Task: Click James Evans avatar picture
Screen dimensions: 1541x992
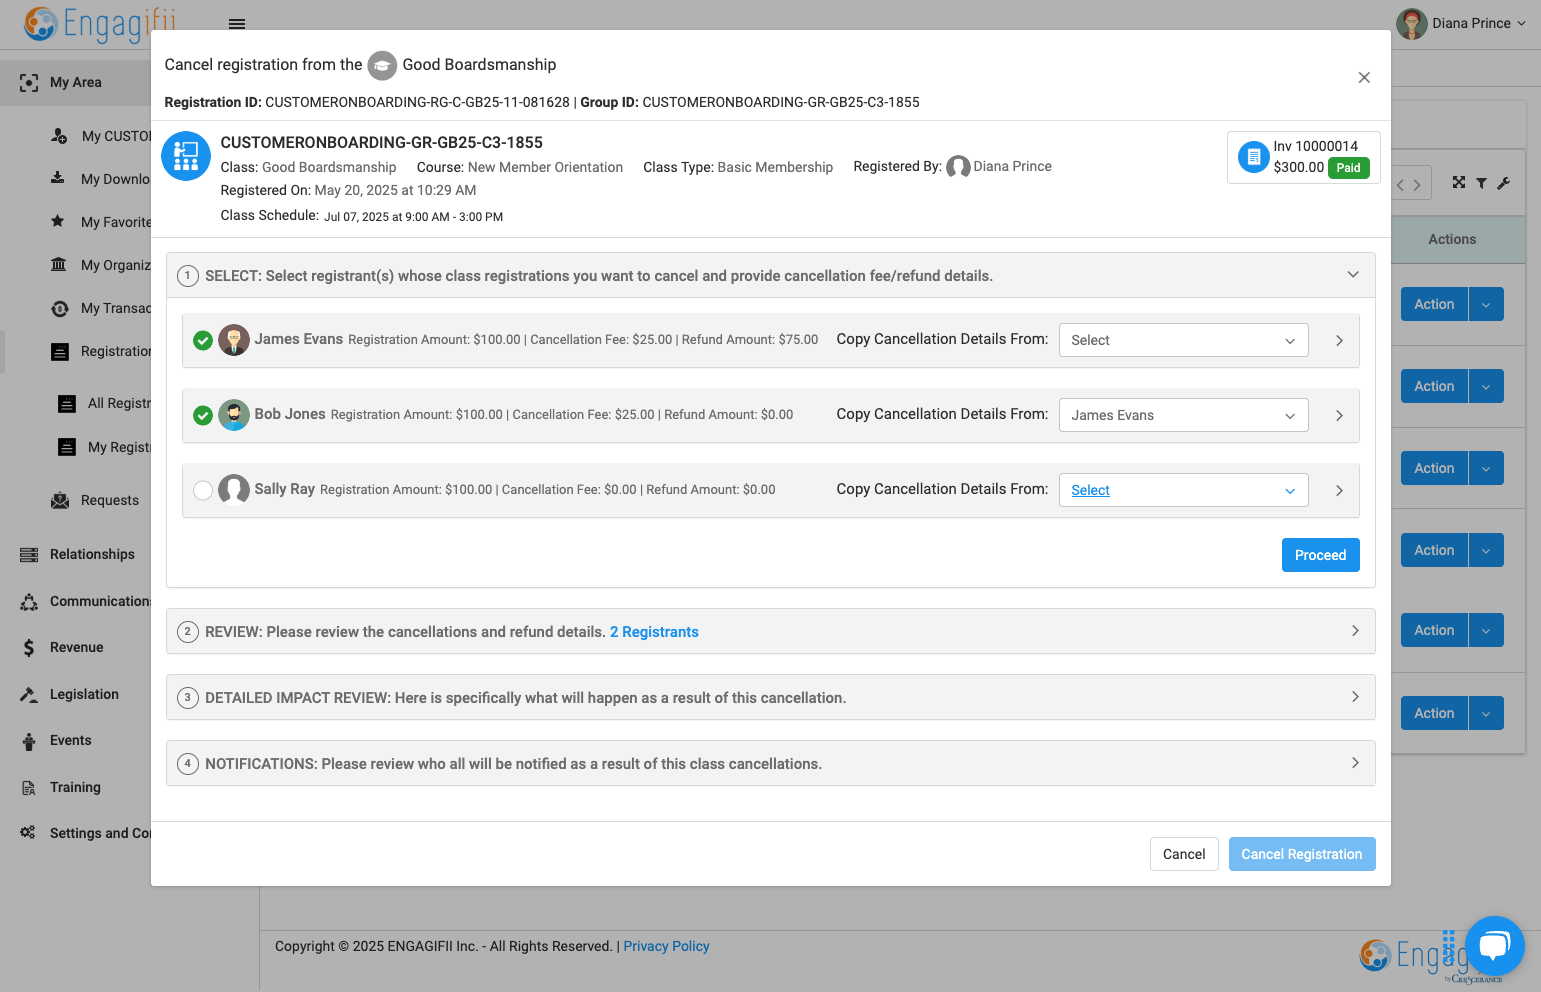Action: coord(234,340)
